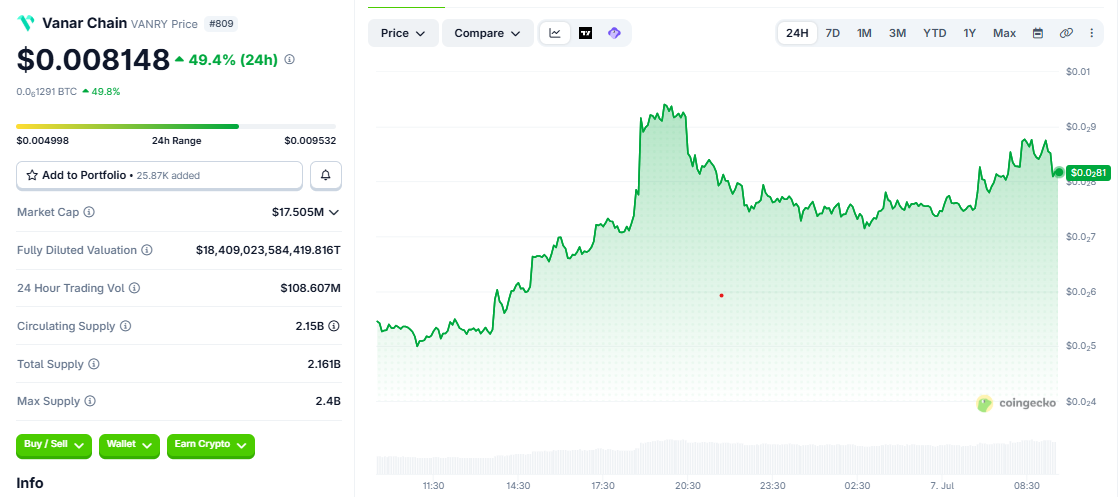Viewport: 1118px width, 497px height.
Task: Click the VANRY Price ticker text
Action: click(x=164, y=24)
